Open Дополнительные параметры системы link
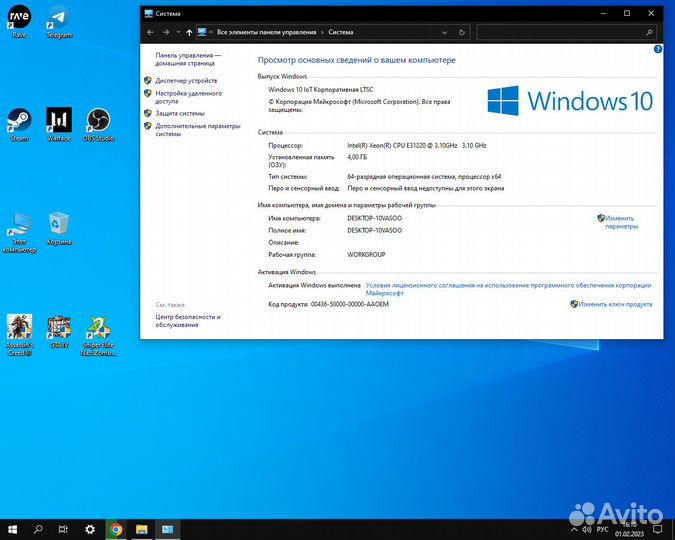Image resolution: width=675 pixels, height=540 pixels. pos(198,130)
